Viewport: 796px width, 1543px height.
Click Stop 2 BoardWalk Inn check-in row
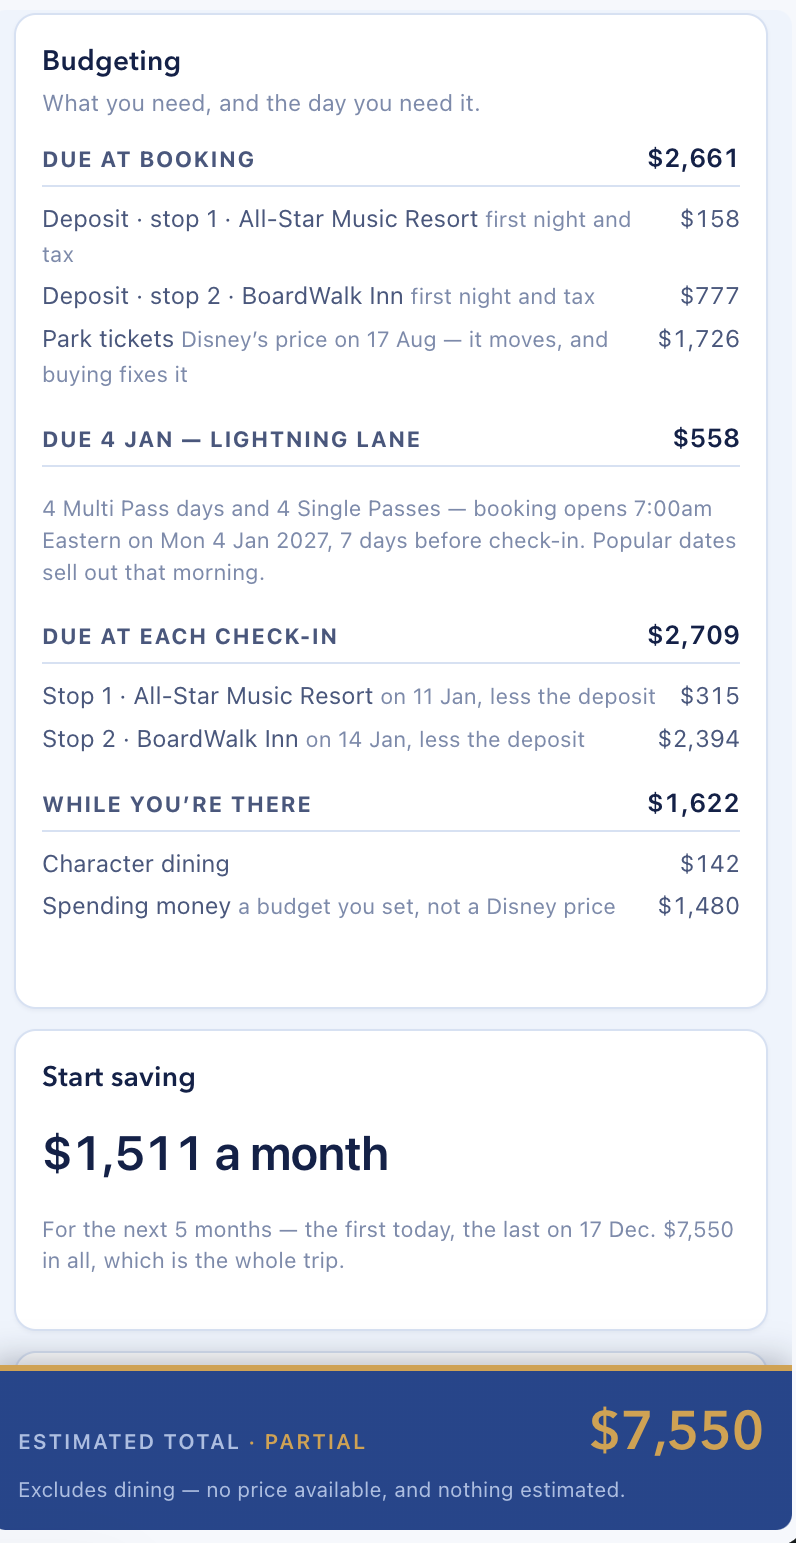point(391,739)
